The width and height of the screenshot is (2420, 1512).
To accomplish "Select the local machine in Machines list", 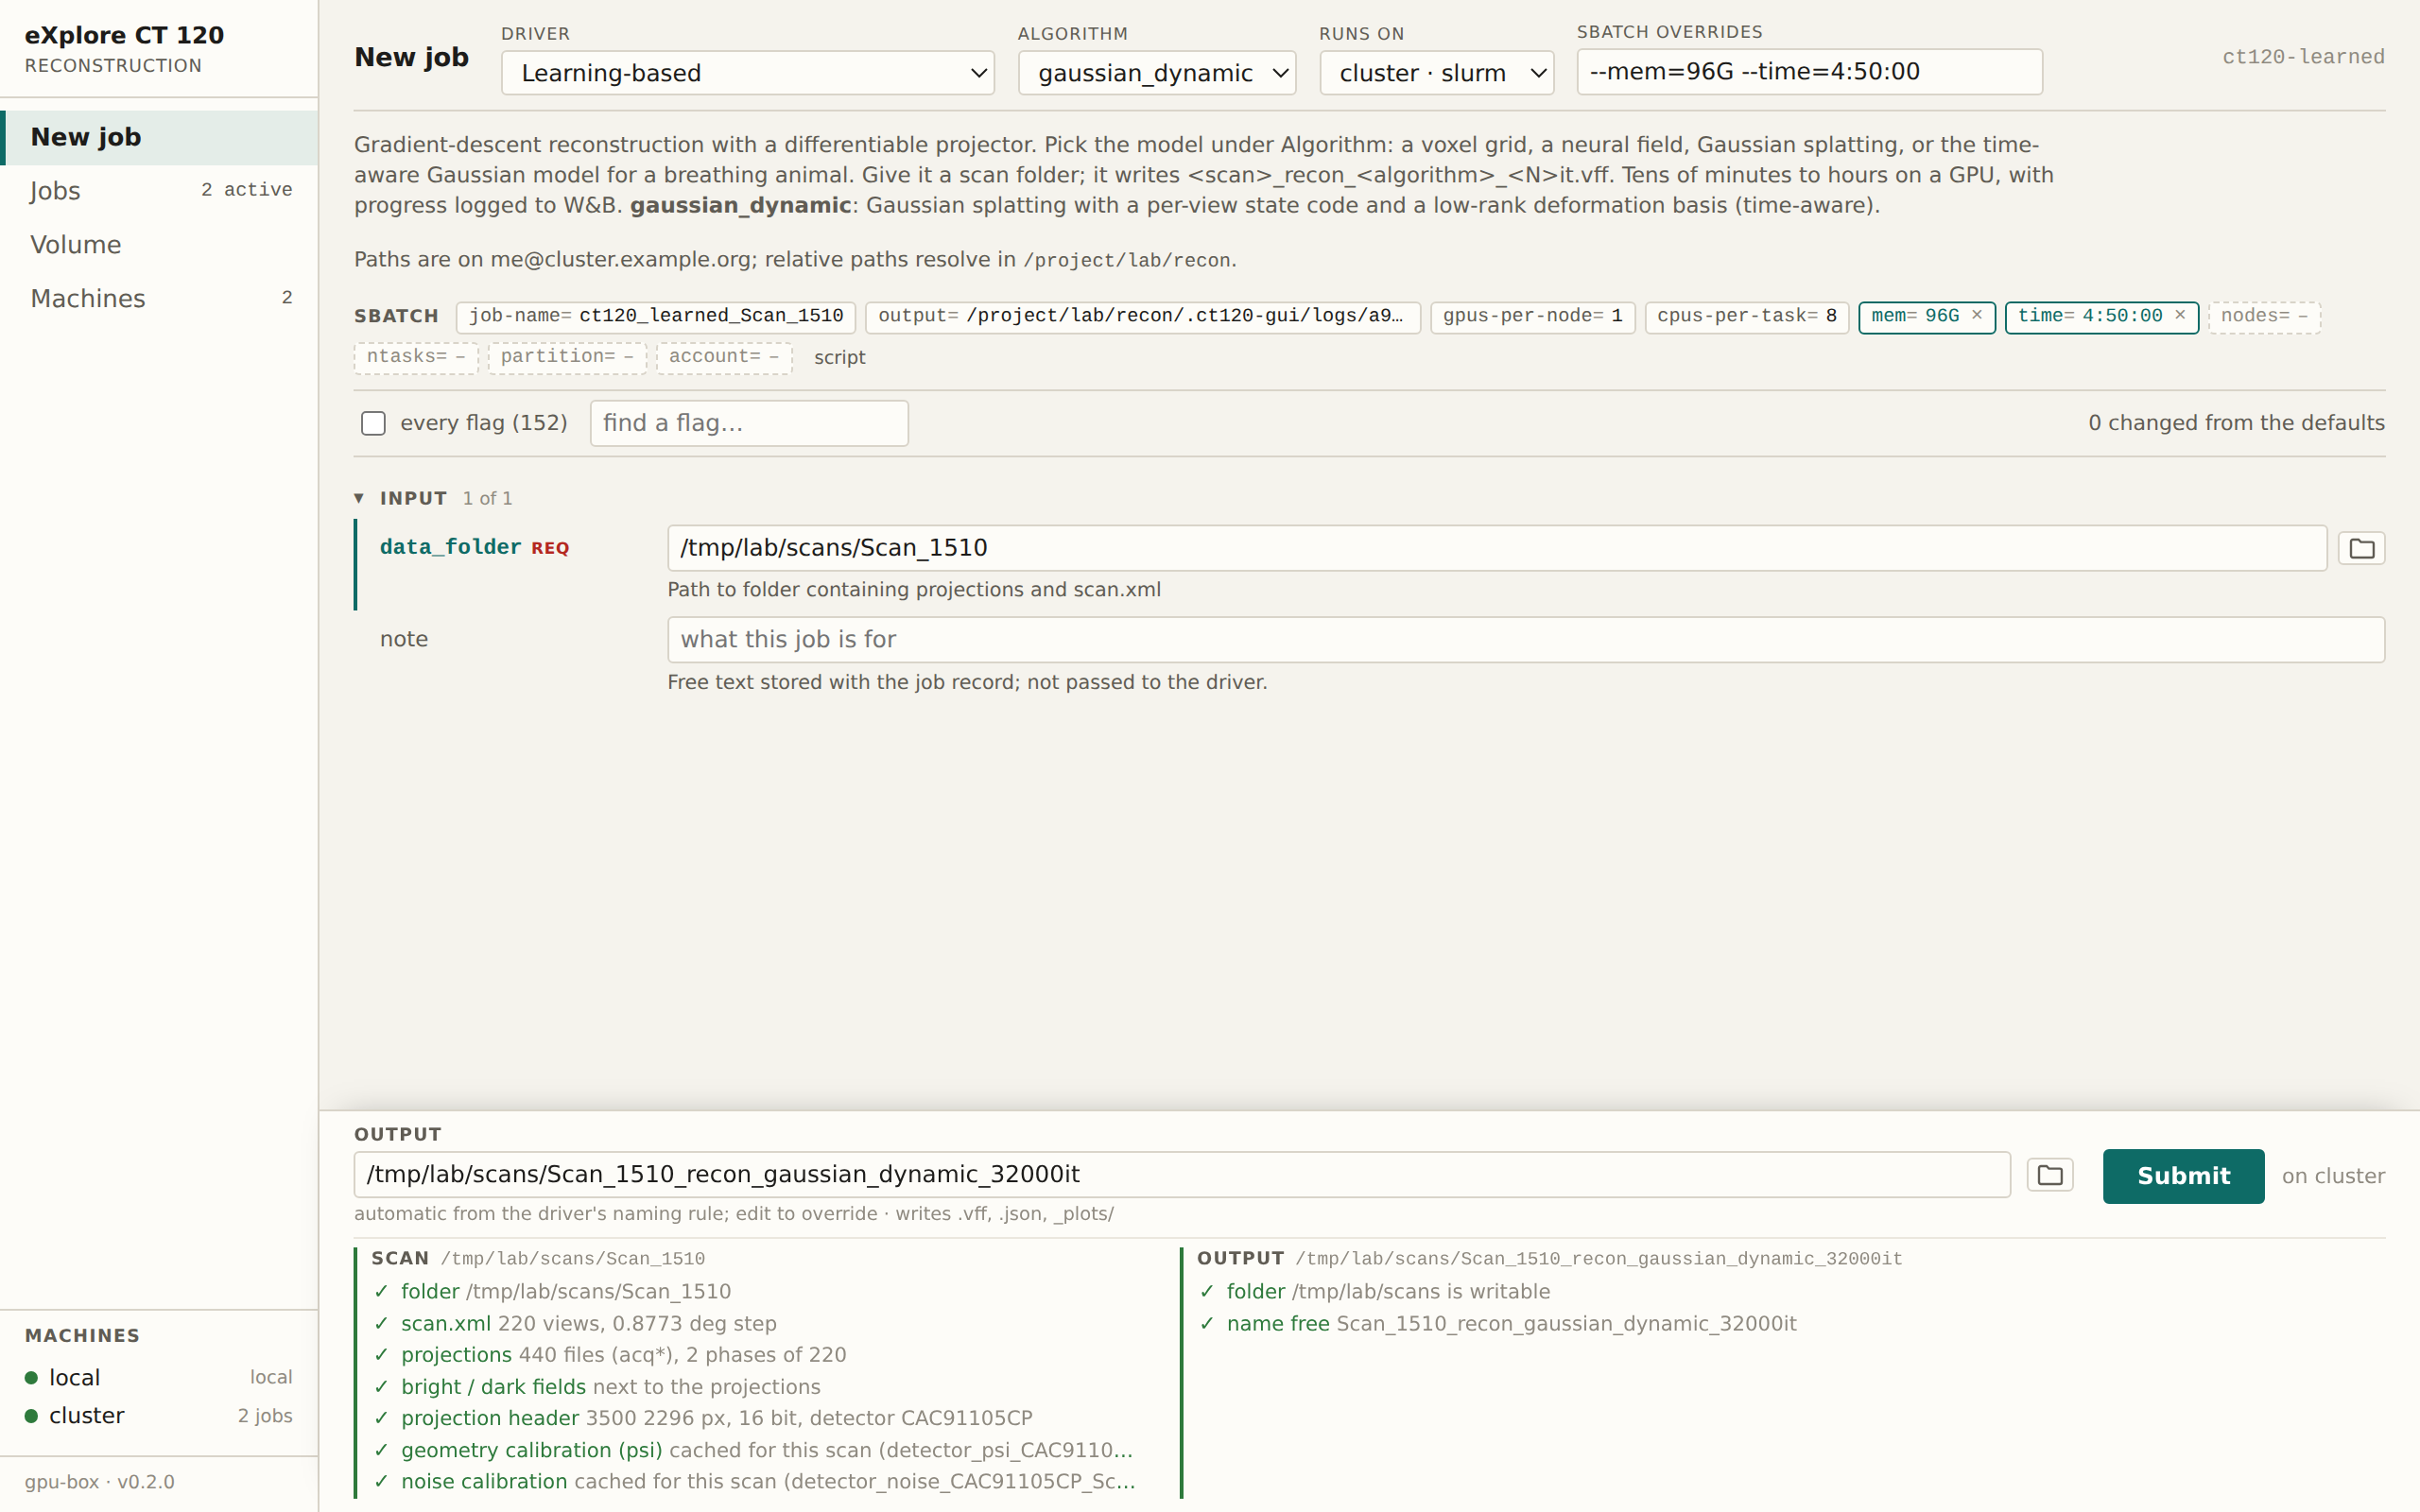I will [159, 1378].
